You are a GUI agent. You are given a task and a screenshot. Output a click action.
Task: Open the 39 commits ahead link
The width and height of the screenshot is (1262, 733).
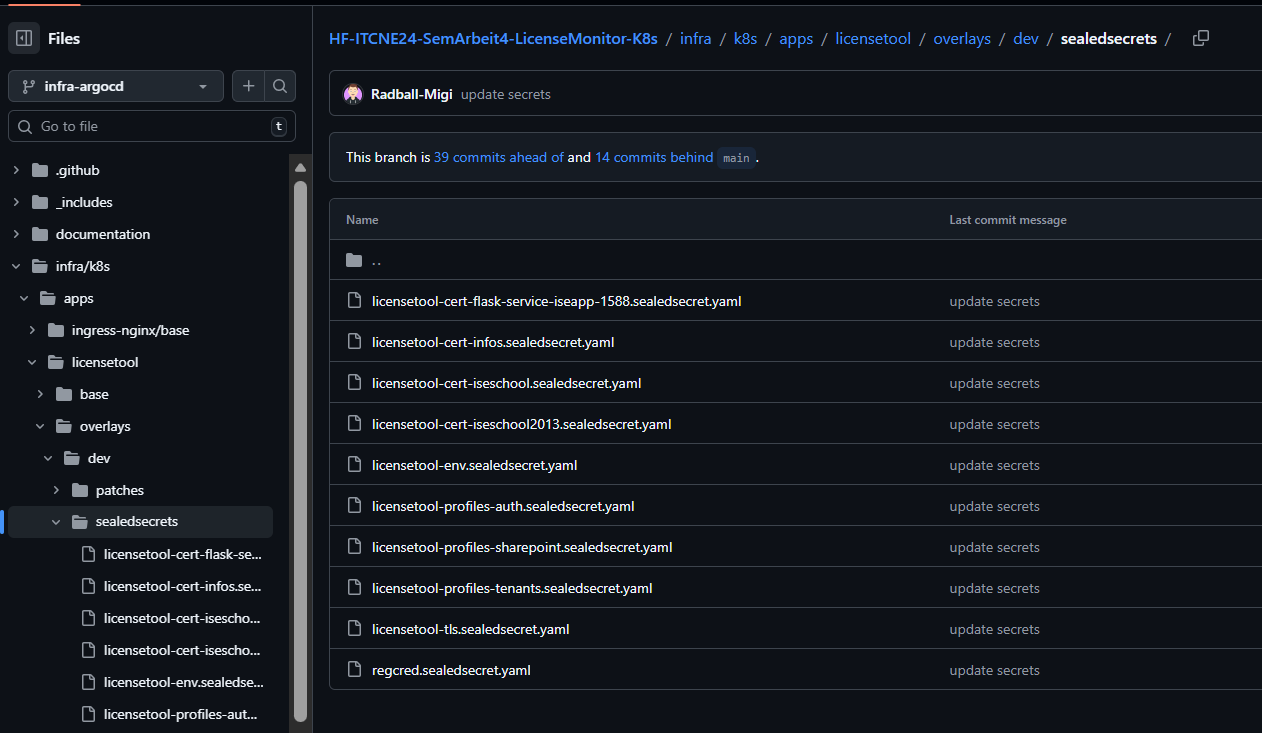[x=498, y=157]
